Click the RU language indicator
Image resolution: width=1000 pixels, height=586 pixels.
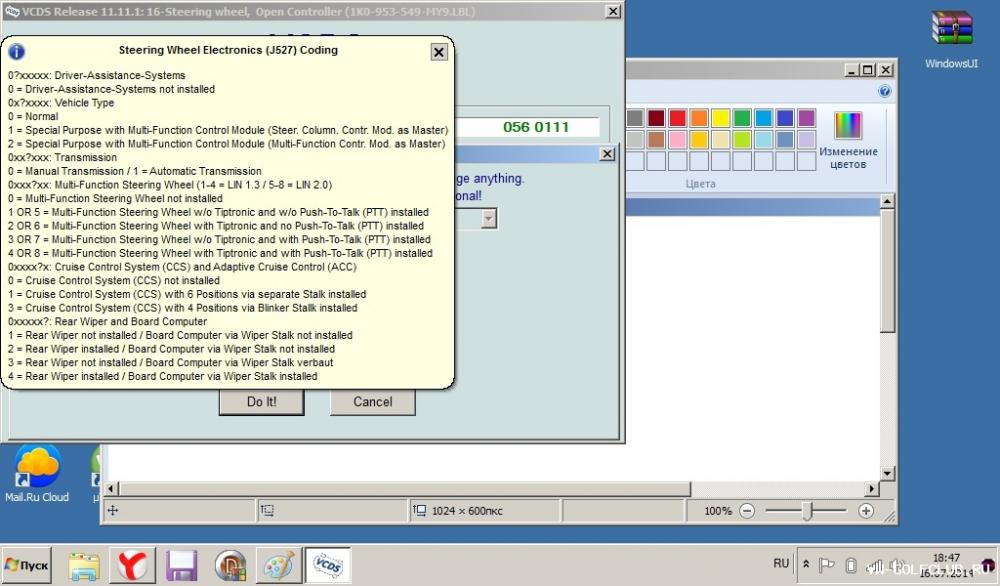point(781,564)
